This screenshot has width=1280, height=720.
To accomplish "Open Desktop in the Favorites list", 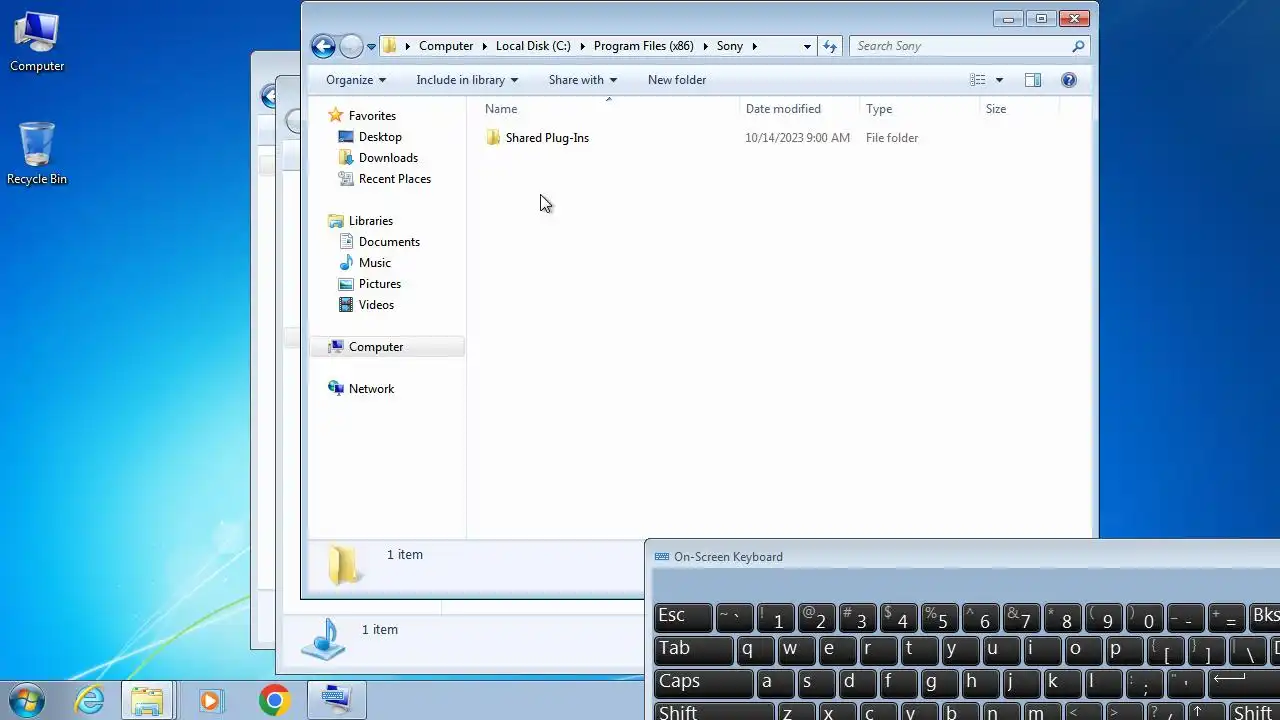I will (x=380, y=137).
